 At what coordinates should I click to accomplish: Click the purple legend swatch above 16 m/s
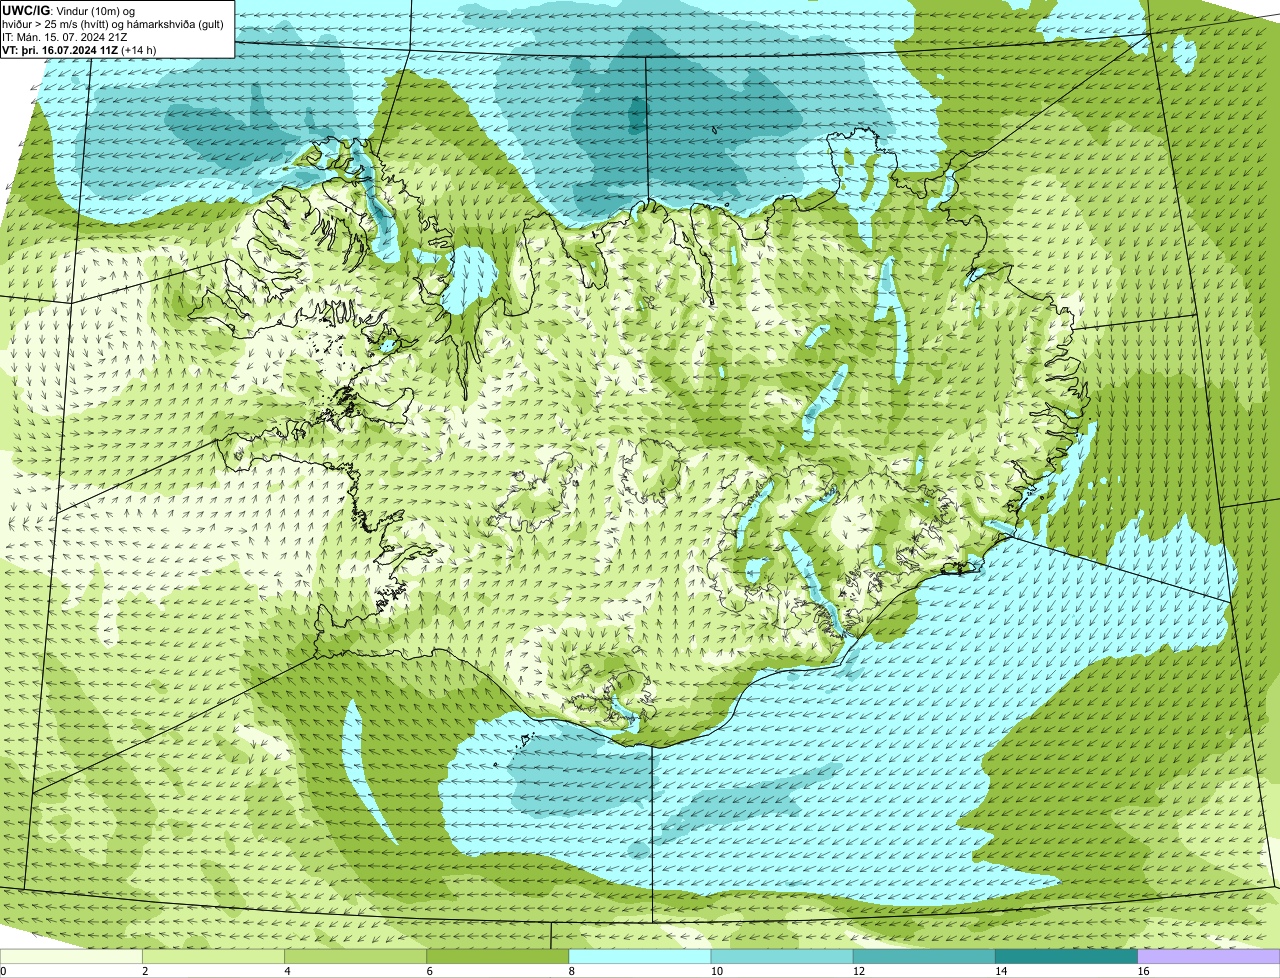coord(1209,957)
